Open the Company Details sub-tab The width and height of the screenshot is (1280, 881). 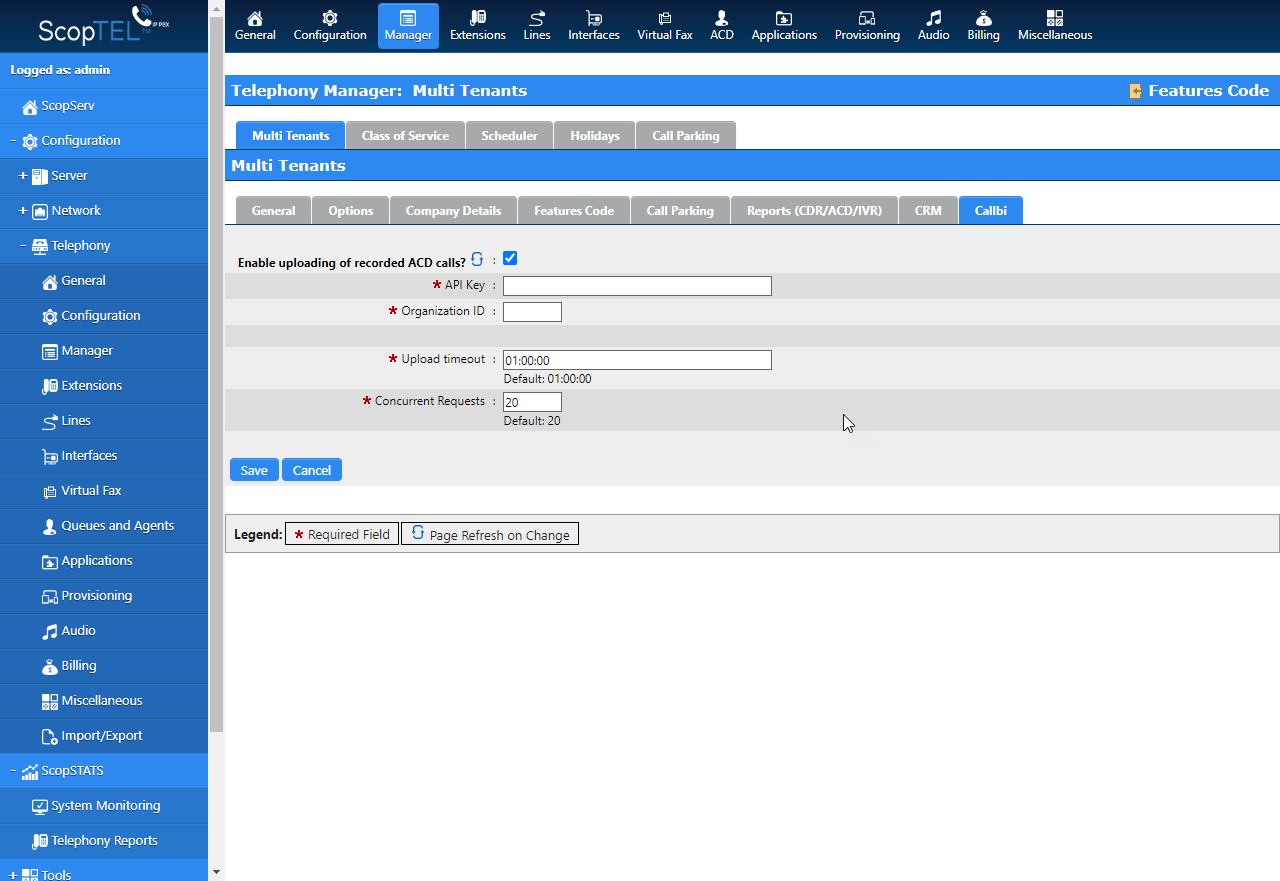[453, 211]
